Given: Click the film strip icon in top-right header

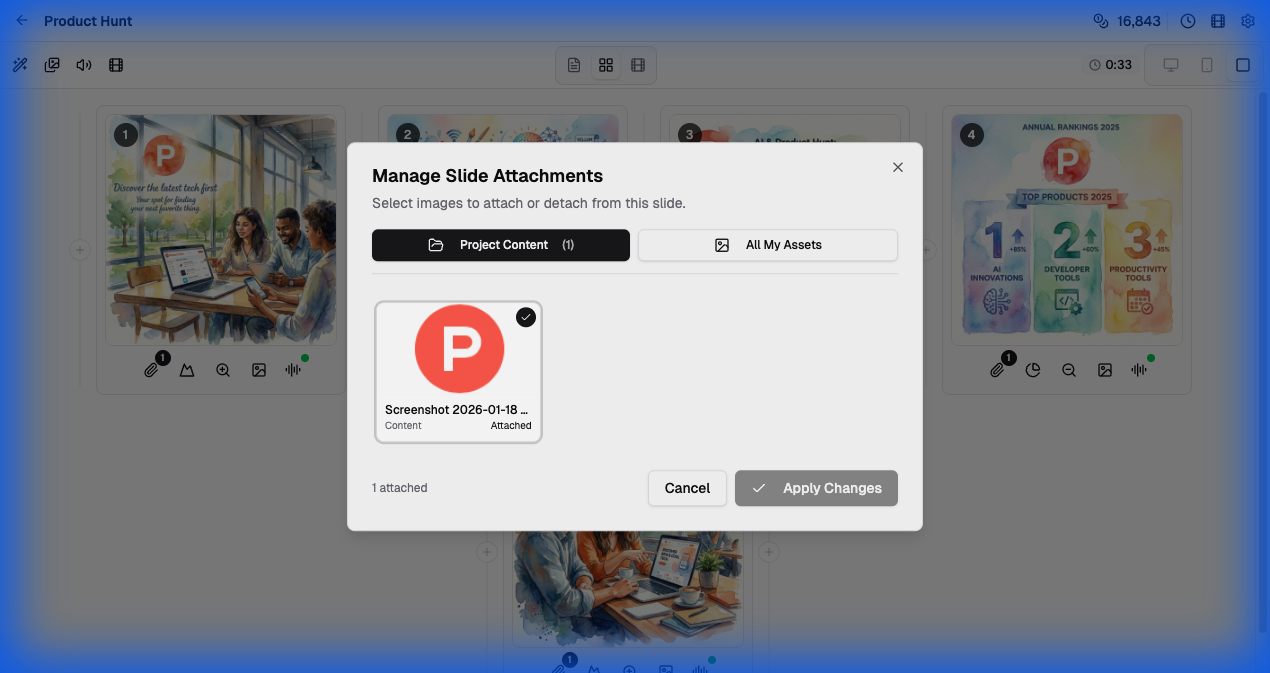Looking at the screenshot, I should (1218, 21).
